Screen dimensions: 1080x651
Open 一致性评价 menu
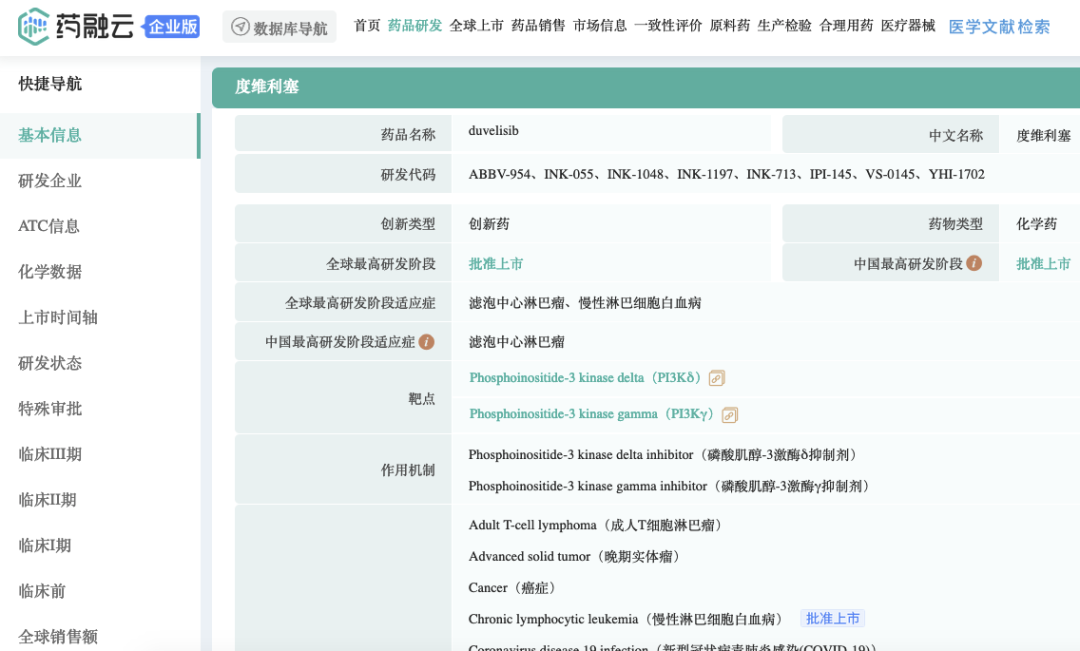coord(668,25)
